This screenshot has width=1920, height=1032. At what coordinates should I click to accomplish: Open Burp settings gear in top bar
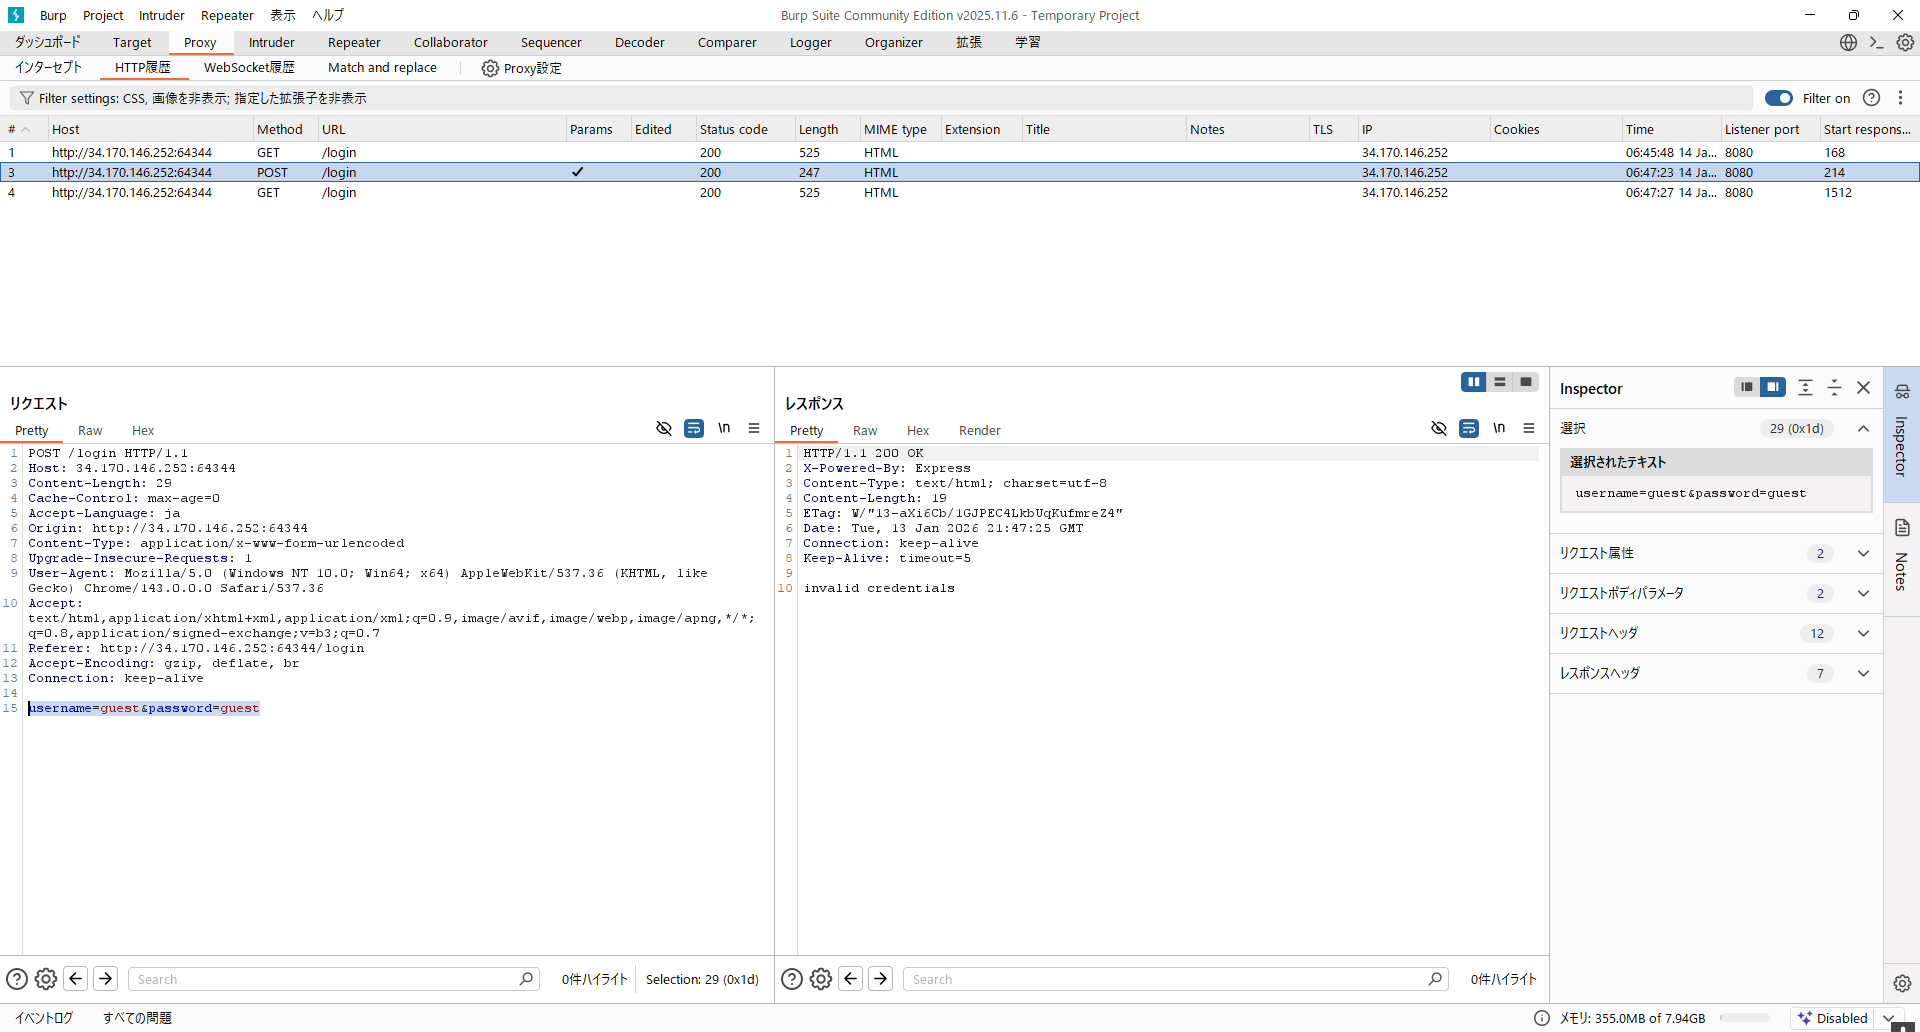(1905, 42)
